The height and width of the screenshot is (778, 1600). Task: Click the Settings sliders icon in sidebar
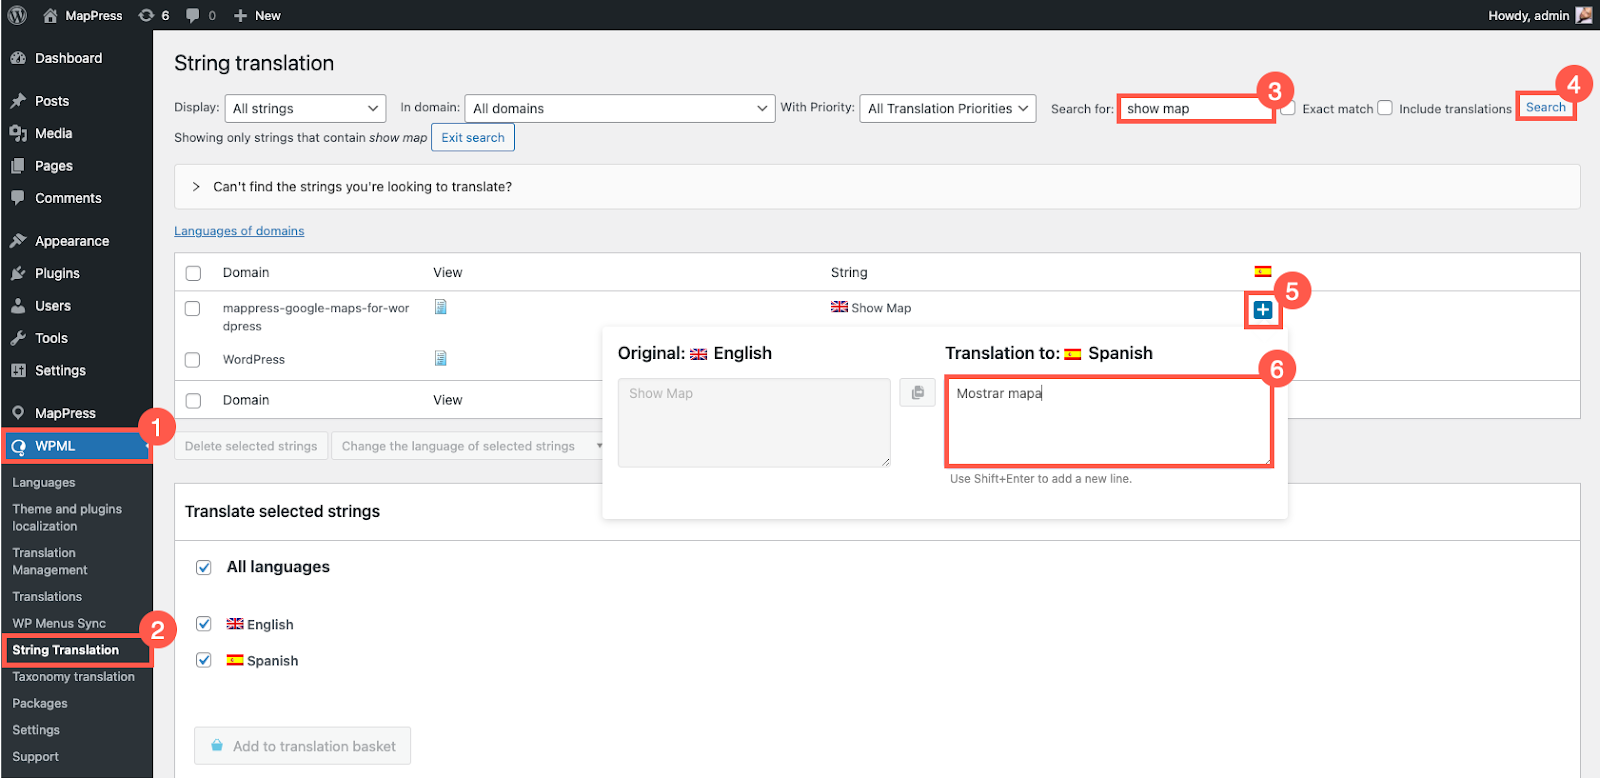18,370
